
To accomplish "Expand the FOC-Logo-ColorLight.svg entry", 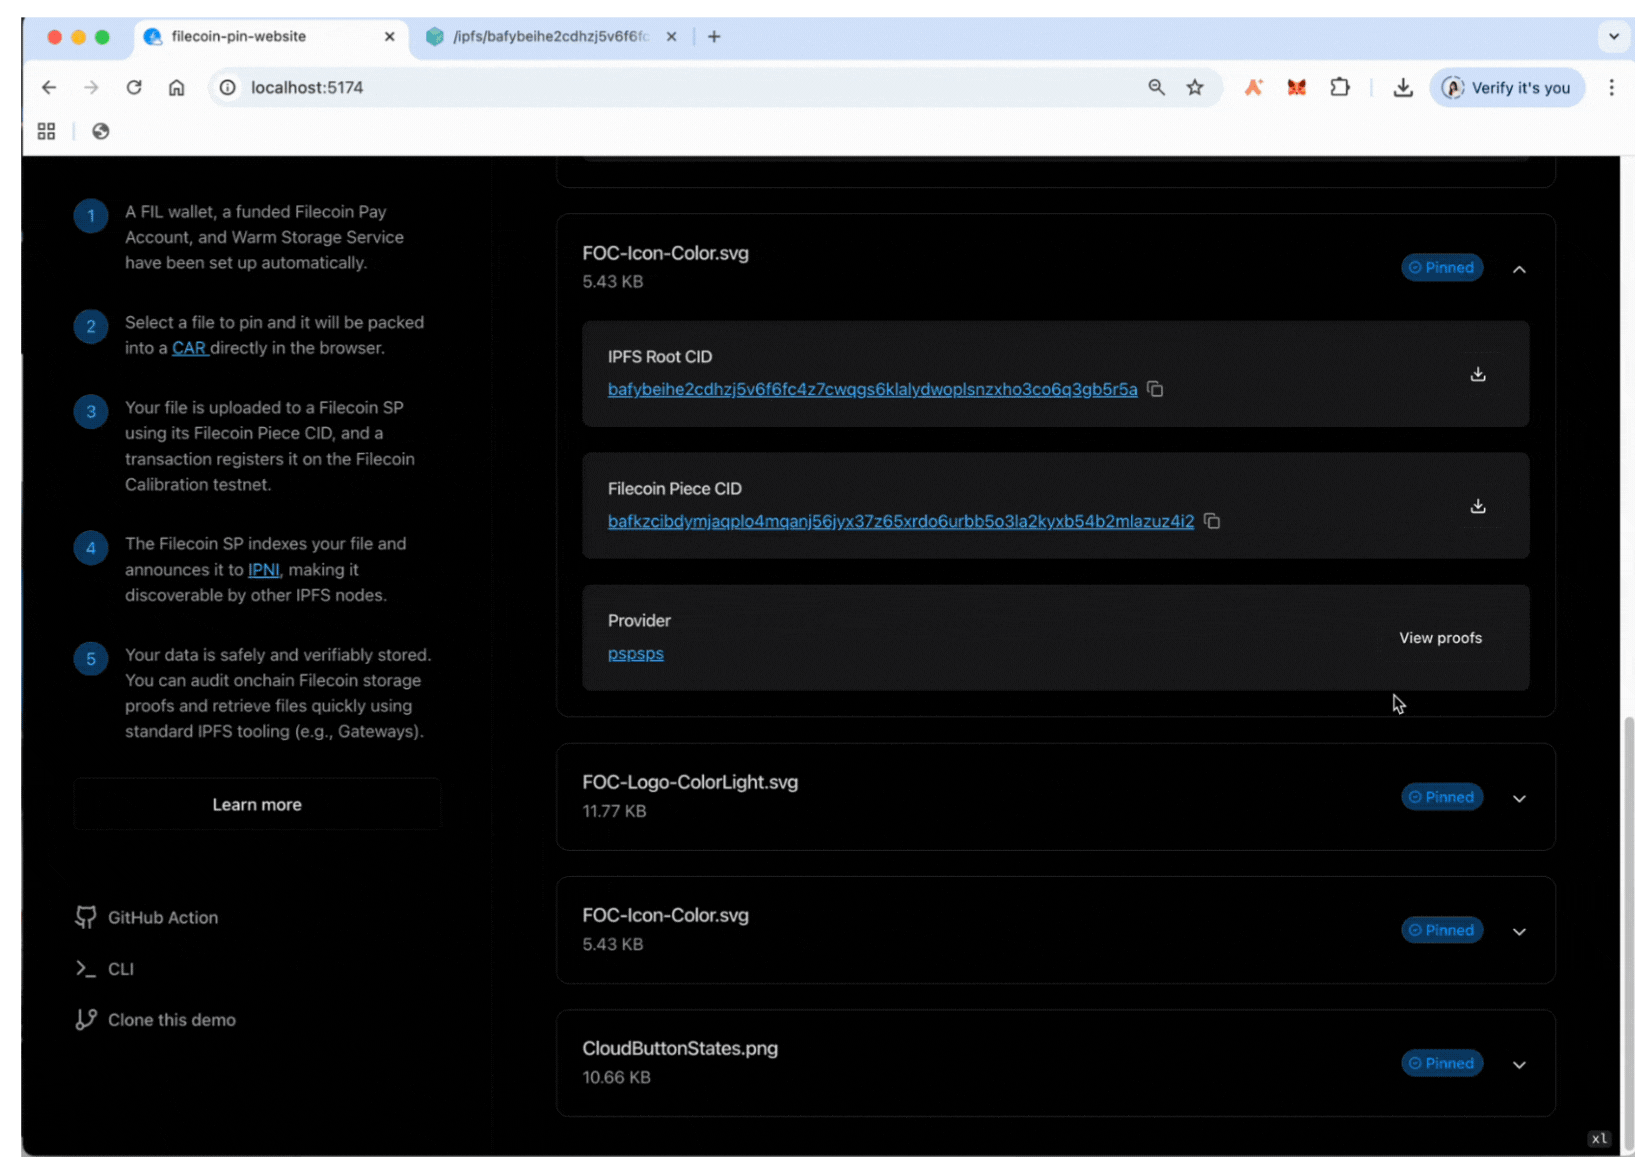I will pos(1519,798).
